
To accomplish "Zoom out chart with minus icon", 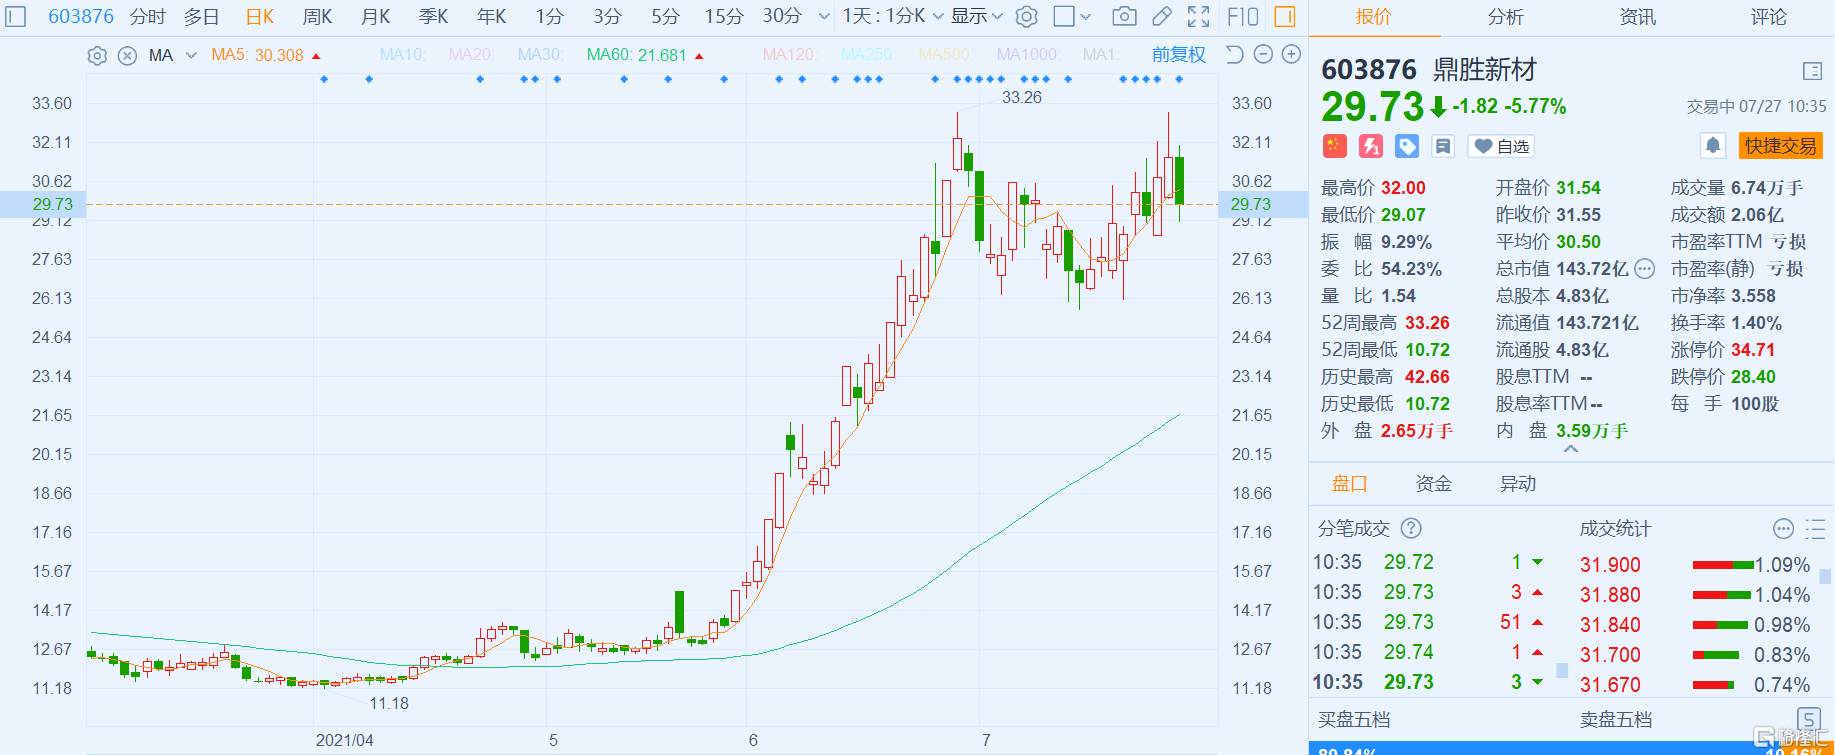I will pos(1263,55).
